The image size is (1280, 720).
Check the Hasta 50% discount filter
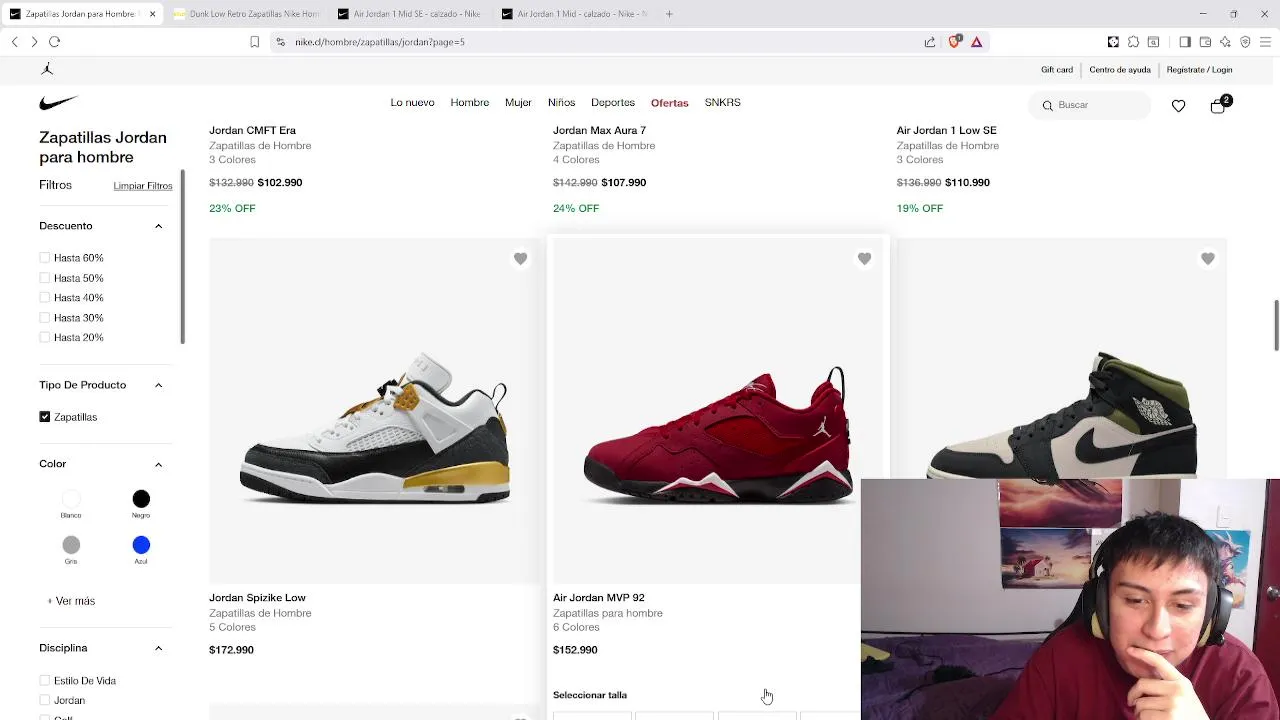pos(45,278)
